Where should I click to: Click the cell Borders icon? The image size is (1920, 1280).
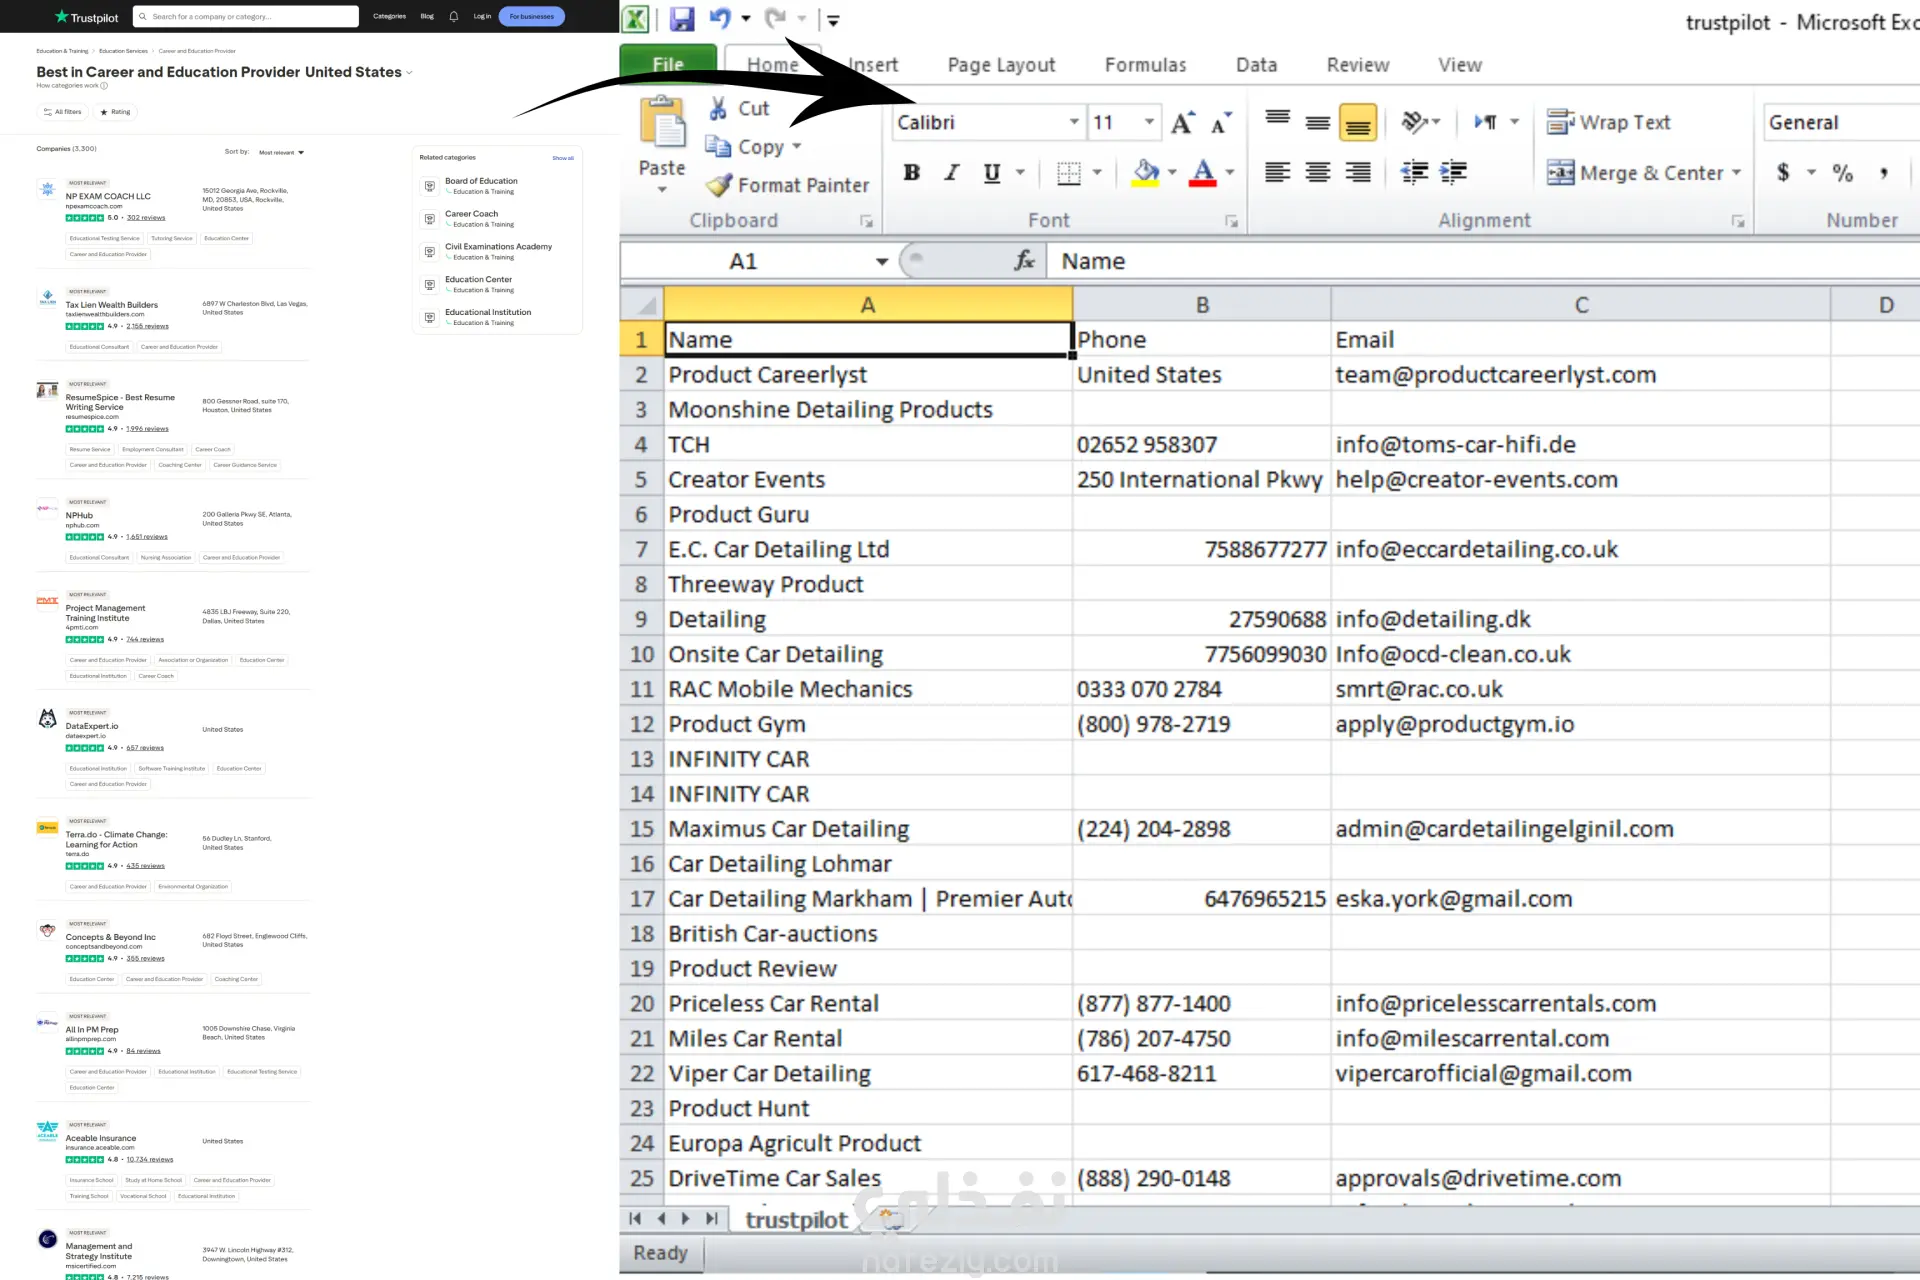point(1069,173)
